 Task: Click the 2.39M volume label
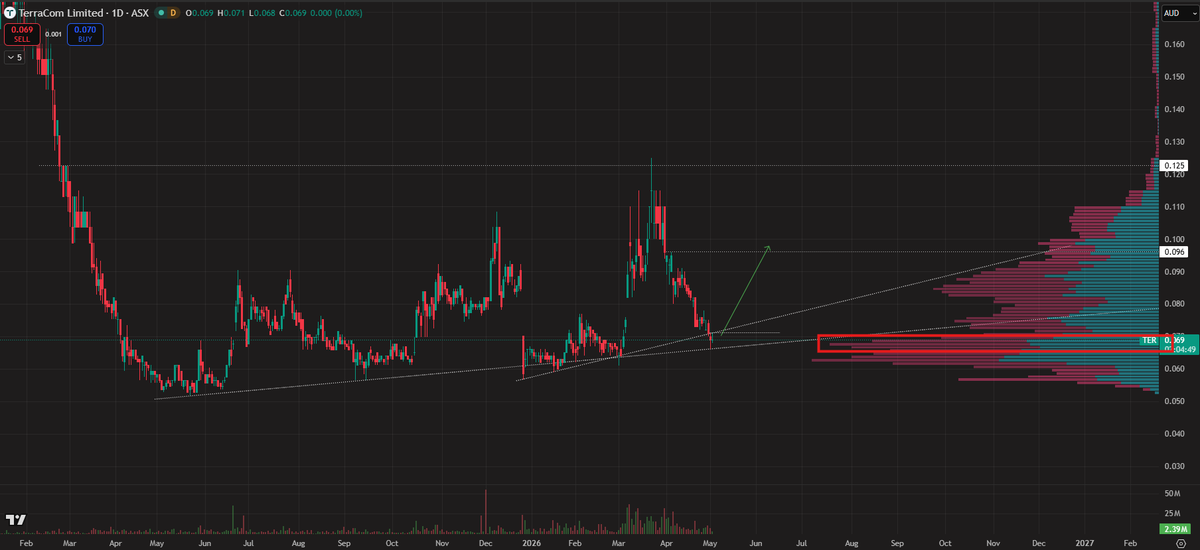click(x=1175, y=528)
